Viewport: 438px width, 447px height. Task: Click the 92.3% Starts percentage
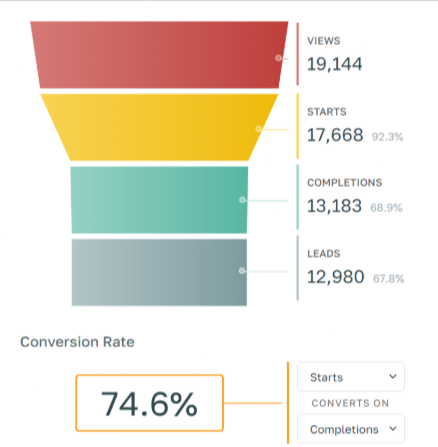click(387, 137)
